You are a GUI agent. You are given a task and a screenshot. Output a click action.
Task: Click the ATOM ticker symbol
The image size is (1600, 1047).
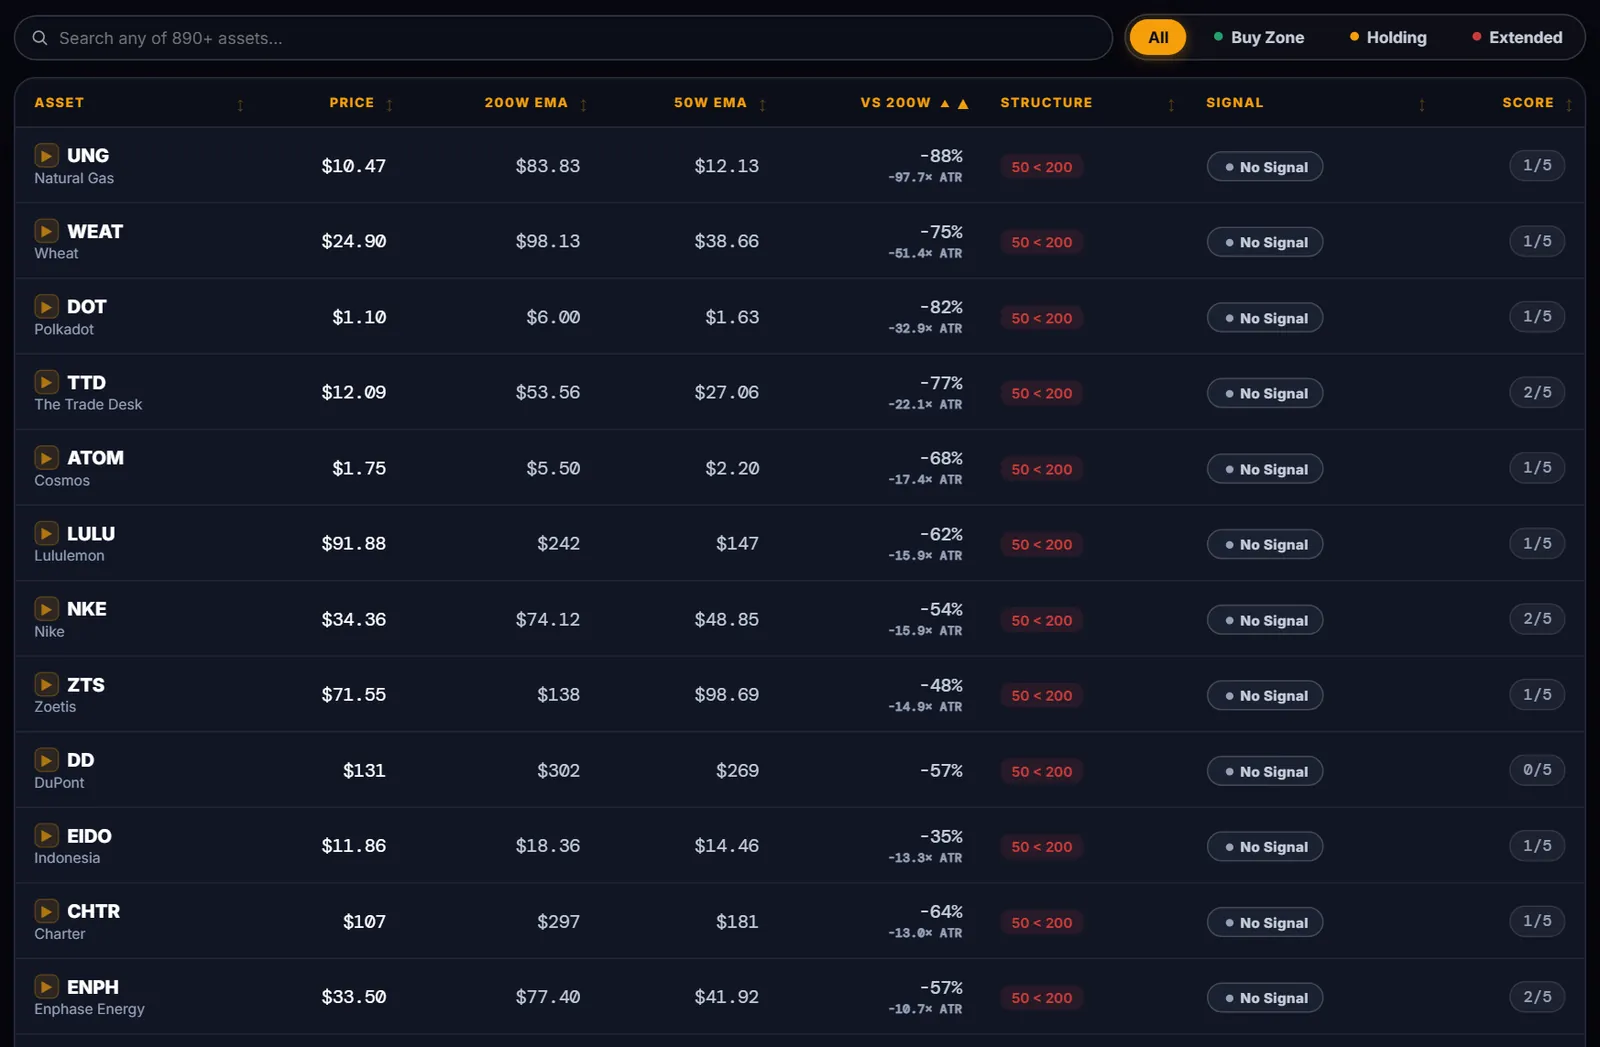[x=95, y=458]
